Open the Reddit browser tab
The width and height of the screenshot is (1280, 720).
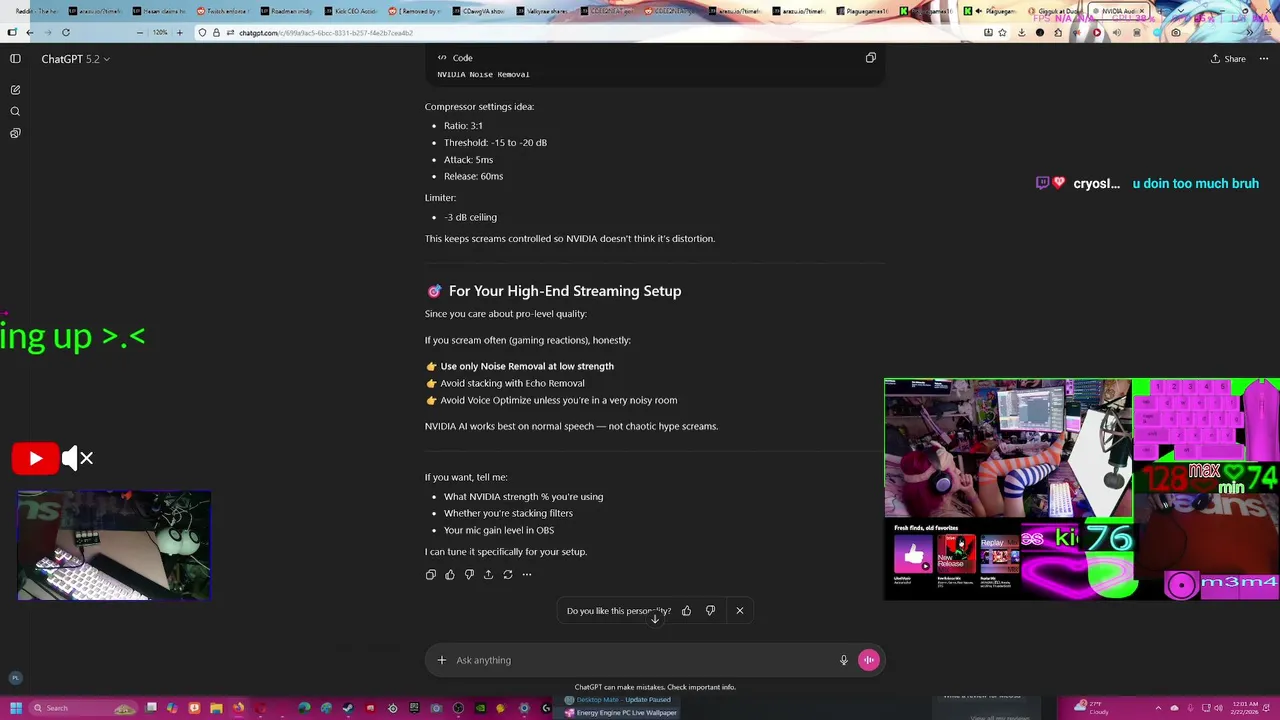(35, 11)
